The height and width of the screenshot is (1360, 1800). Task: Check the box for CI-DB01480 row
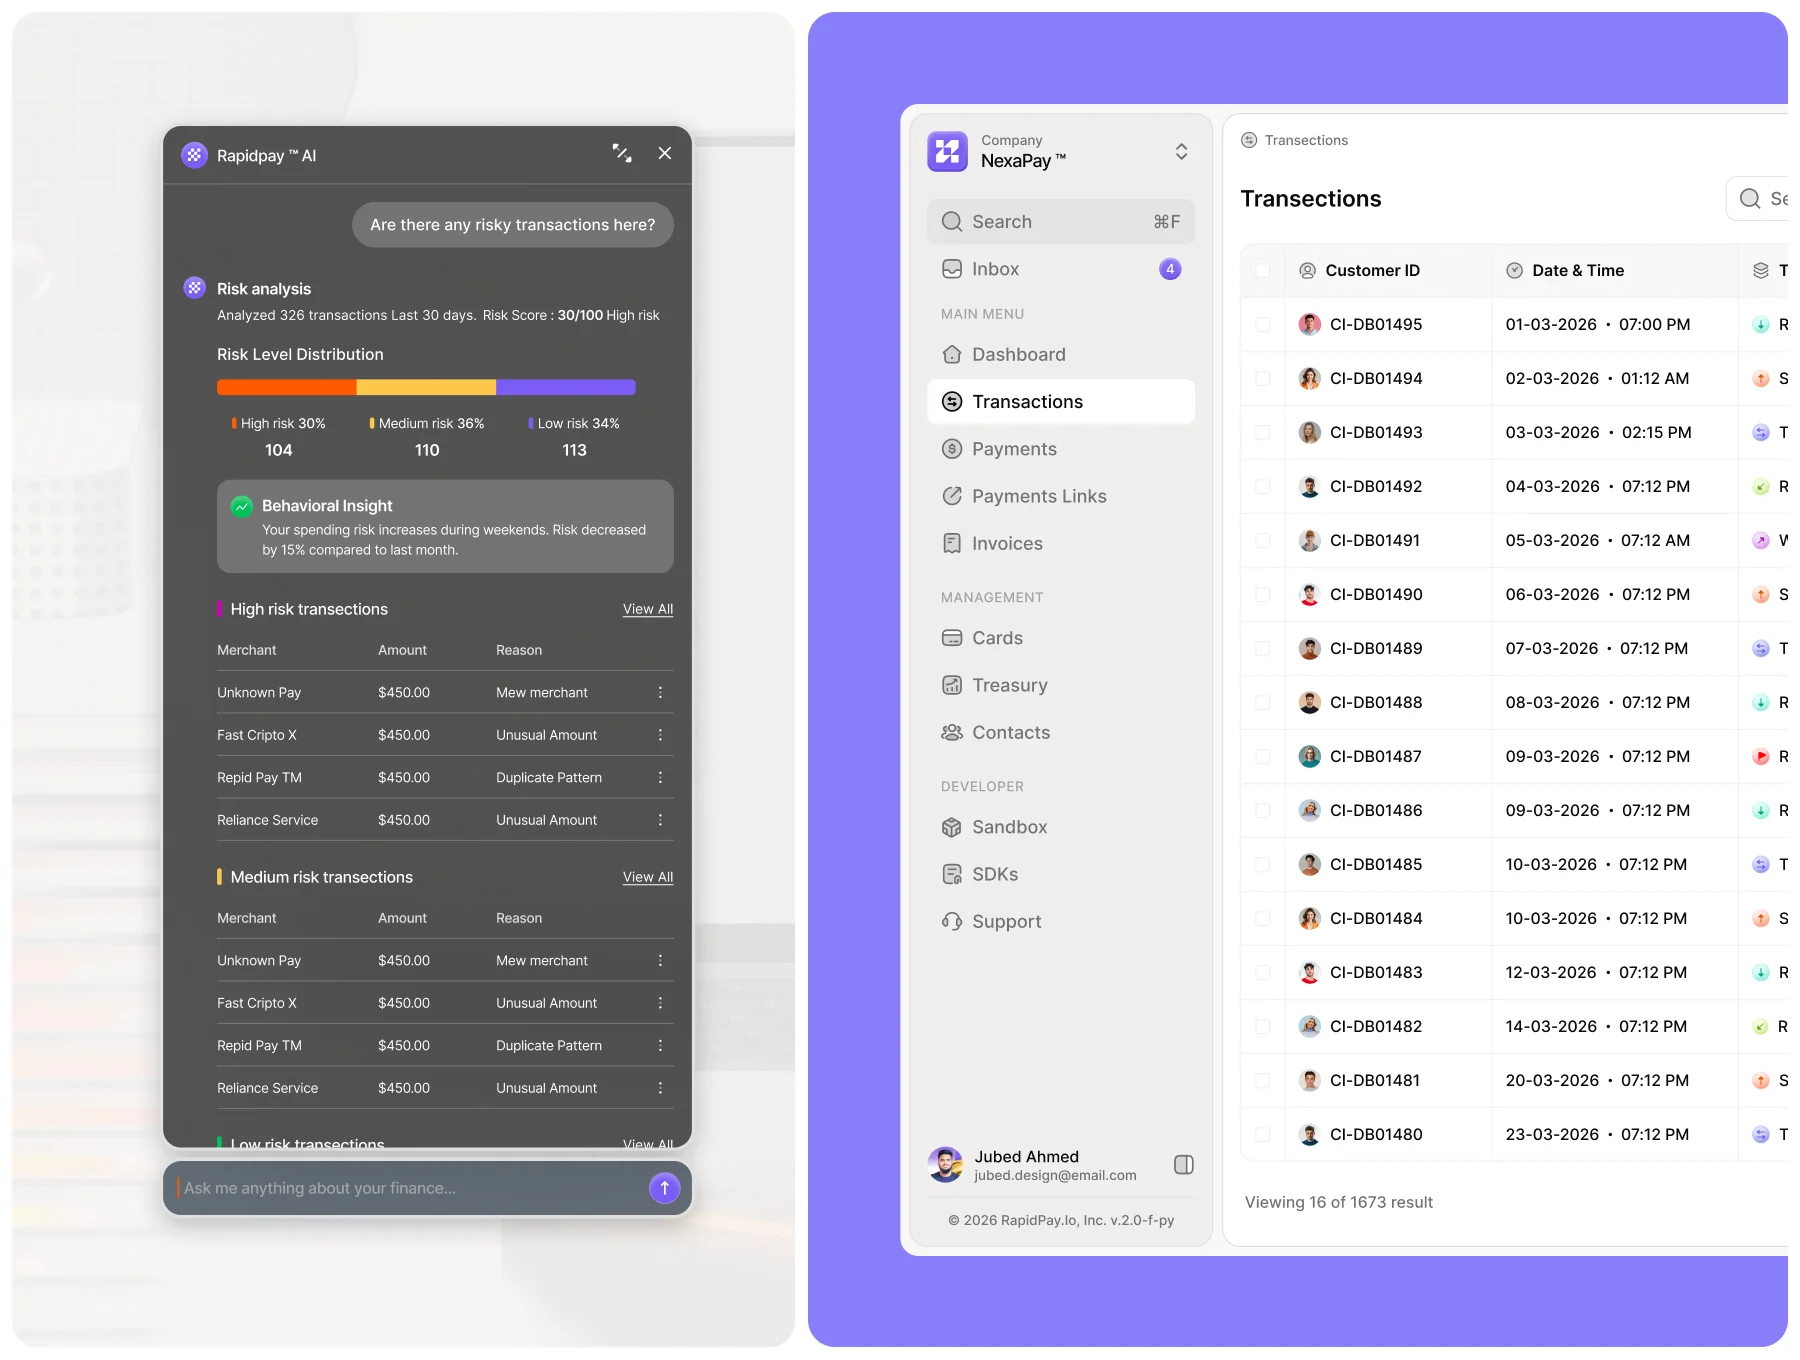pos(1263,1135)
